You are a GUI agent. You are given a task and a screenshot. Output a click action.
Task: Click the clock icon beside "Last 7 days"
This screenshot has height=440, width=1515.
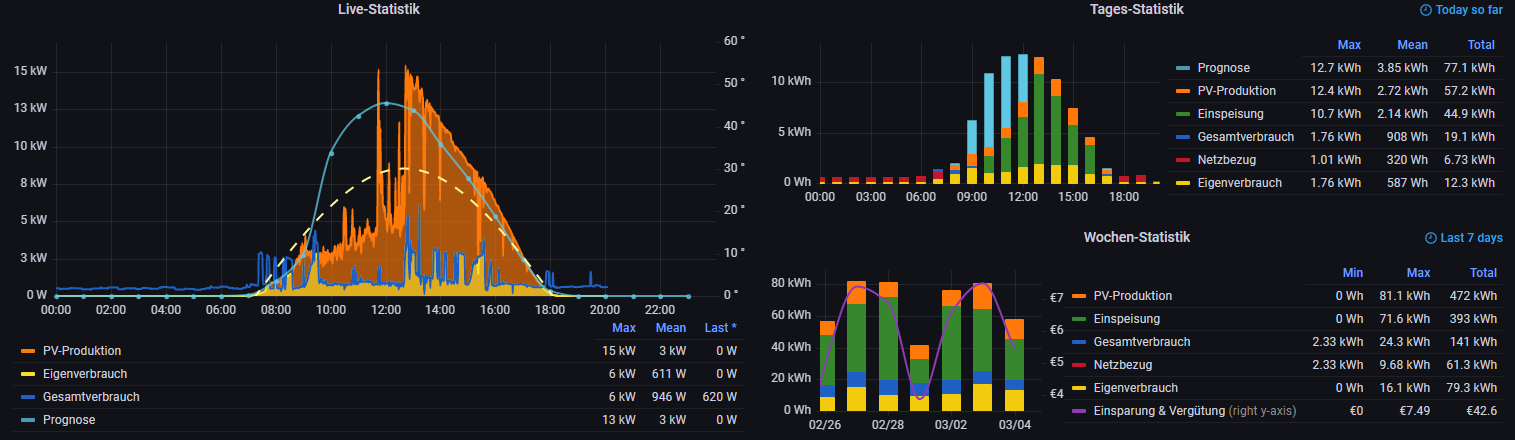click(1430, 238)
